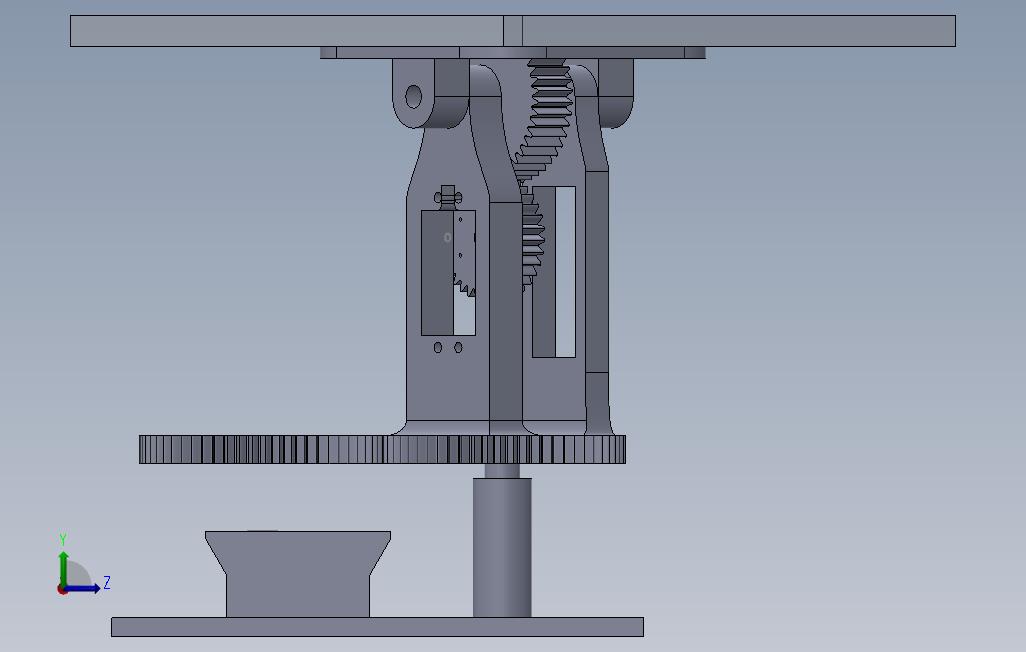
Task: Select the round pivot hole in the top bracket
Action: (414, 97)
